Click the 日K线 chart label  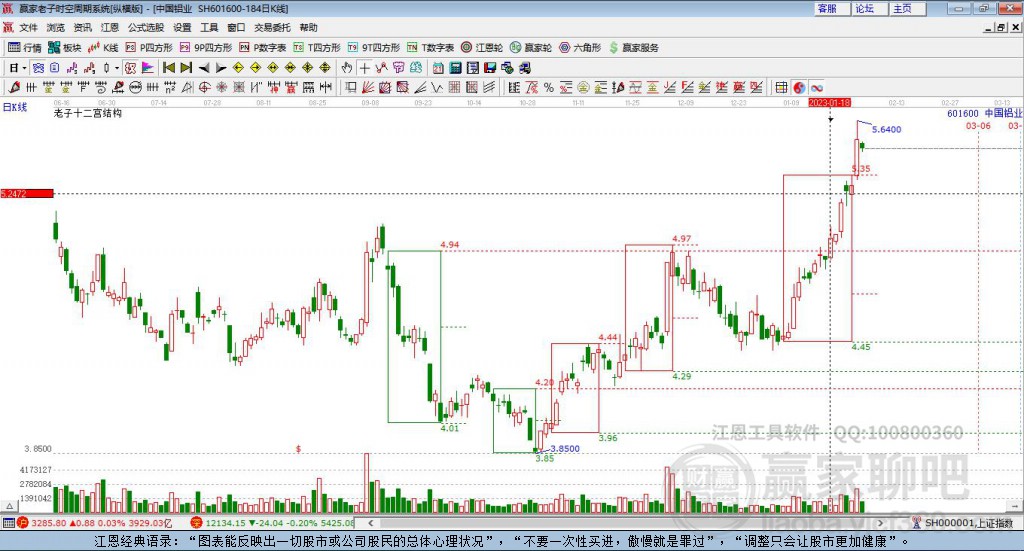(15, 107)
